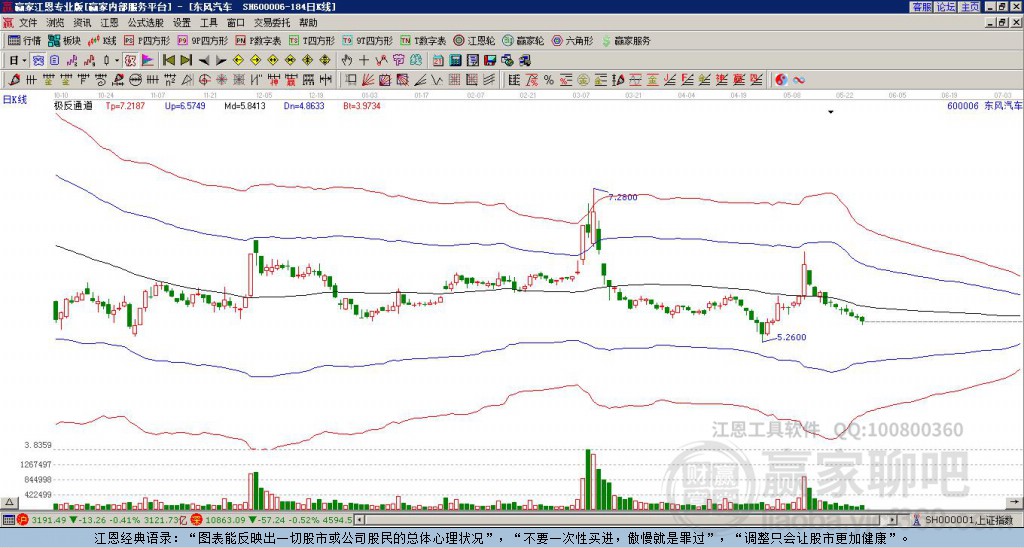
Task: Open 赢家服务 with the dollar icon
Action: pos(626,40)
